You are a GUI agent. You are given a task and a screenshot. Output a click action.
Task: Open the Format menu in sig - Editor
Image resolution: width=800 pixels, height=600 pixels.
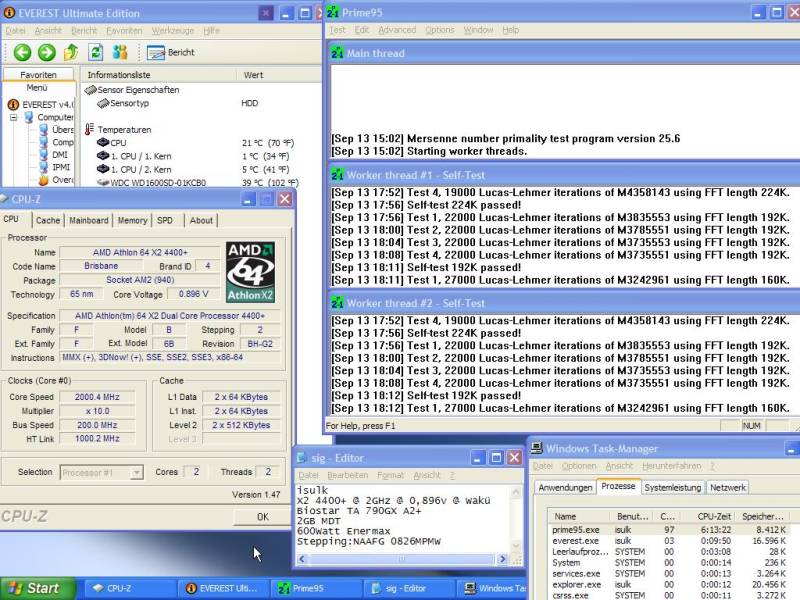point(390,476)
